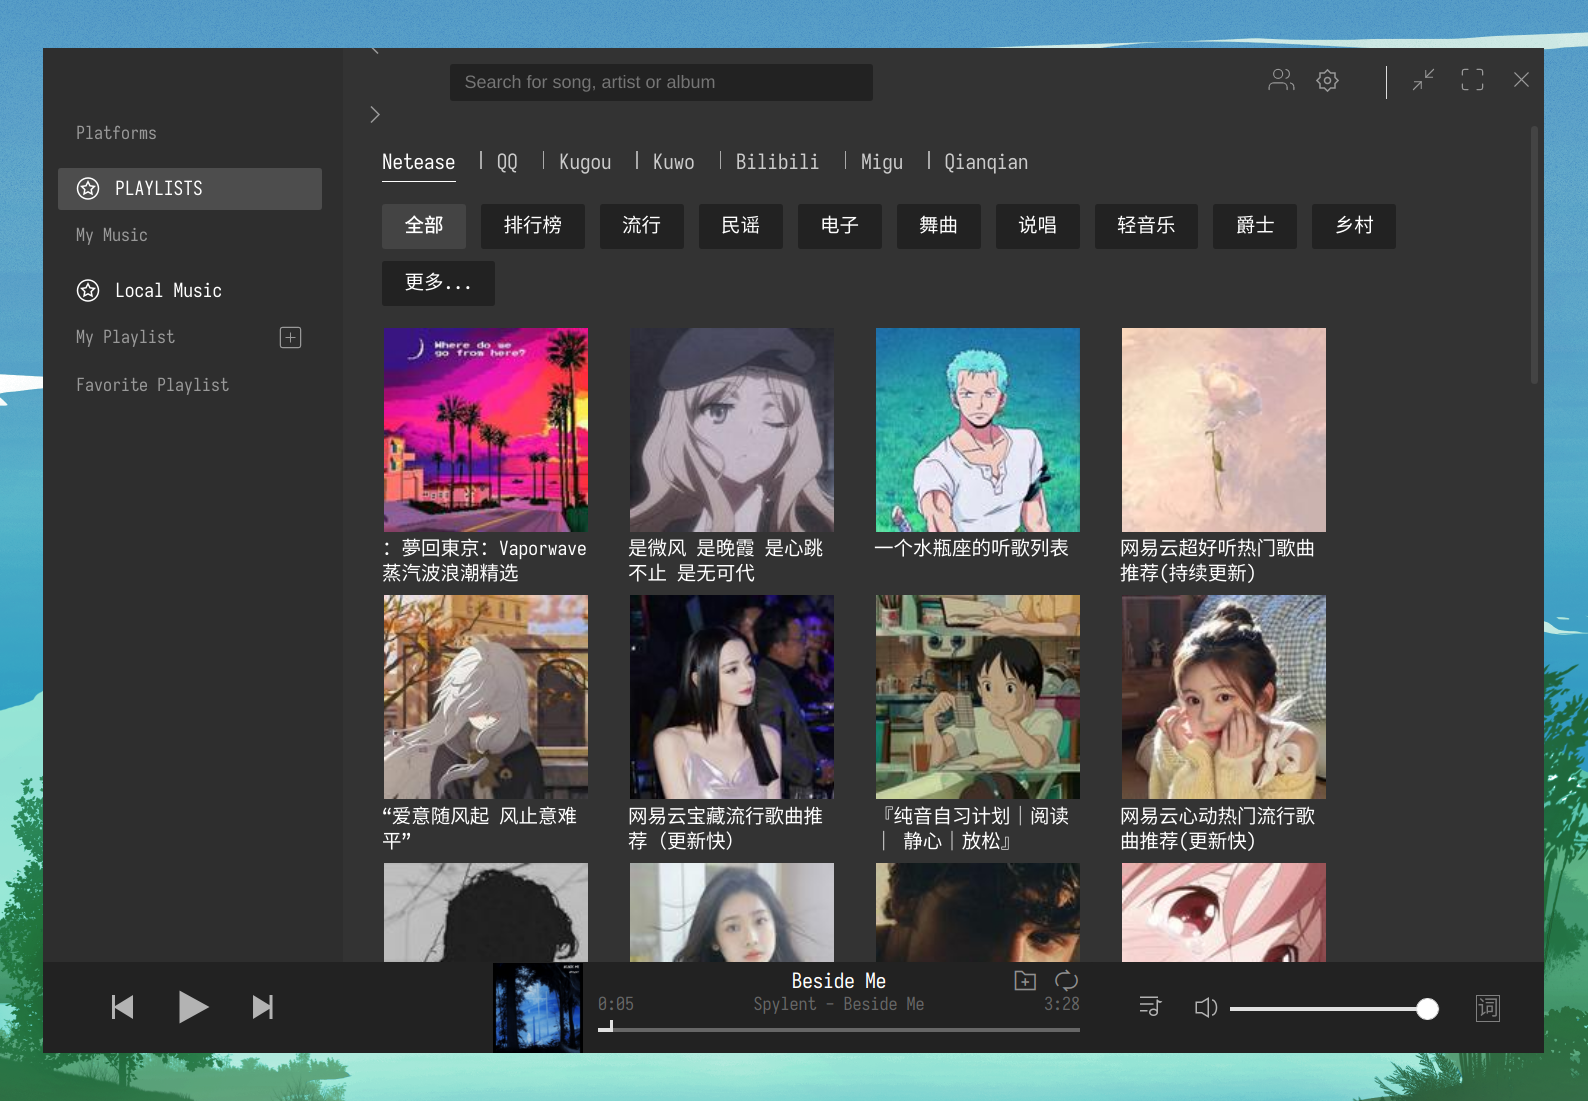Open the 一个水瓶座的听歌列表 playlist cover
This screenshot has width=1588, height=1101.
(978, 430)
